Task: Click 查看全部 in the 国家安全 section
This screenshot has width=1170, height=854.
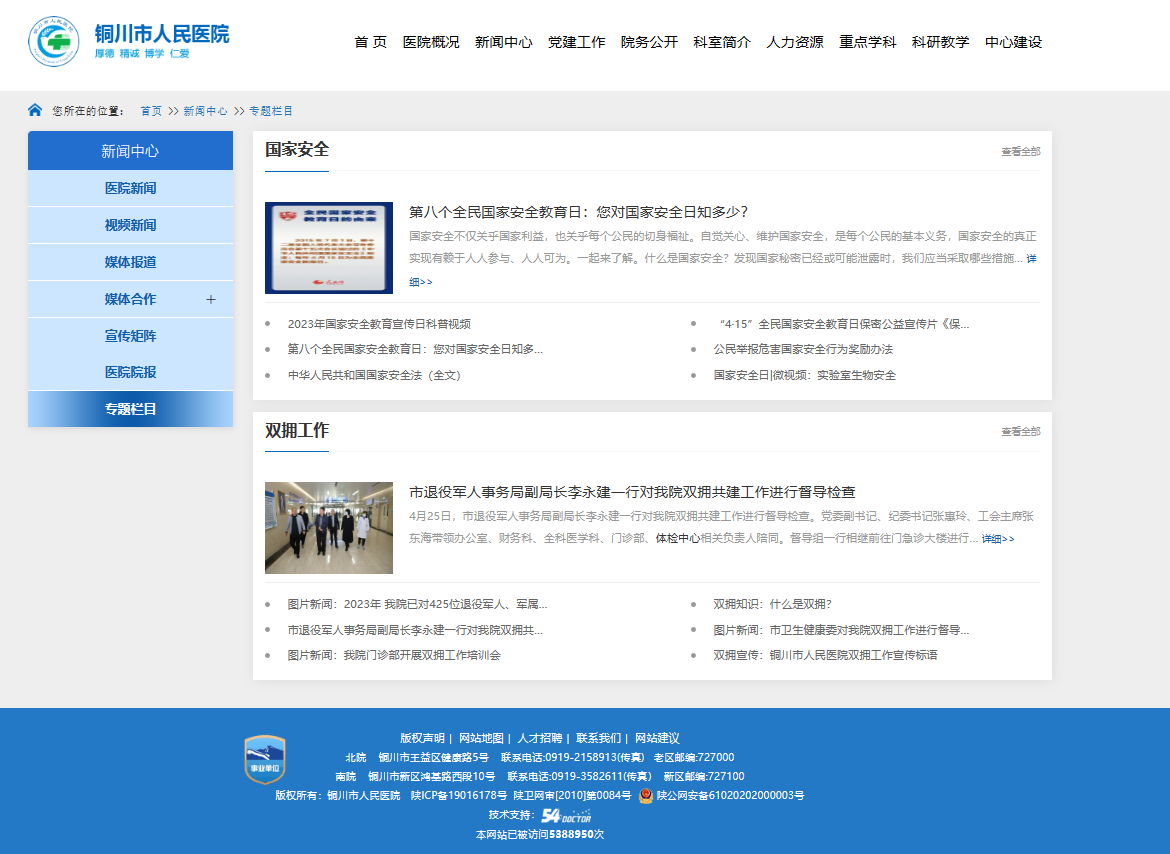Action: (1020, 152)
